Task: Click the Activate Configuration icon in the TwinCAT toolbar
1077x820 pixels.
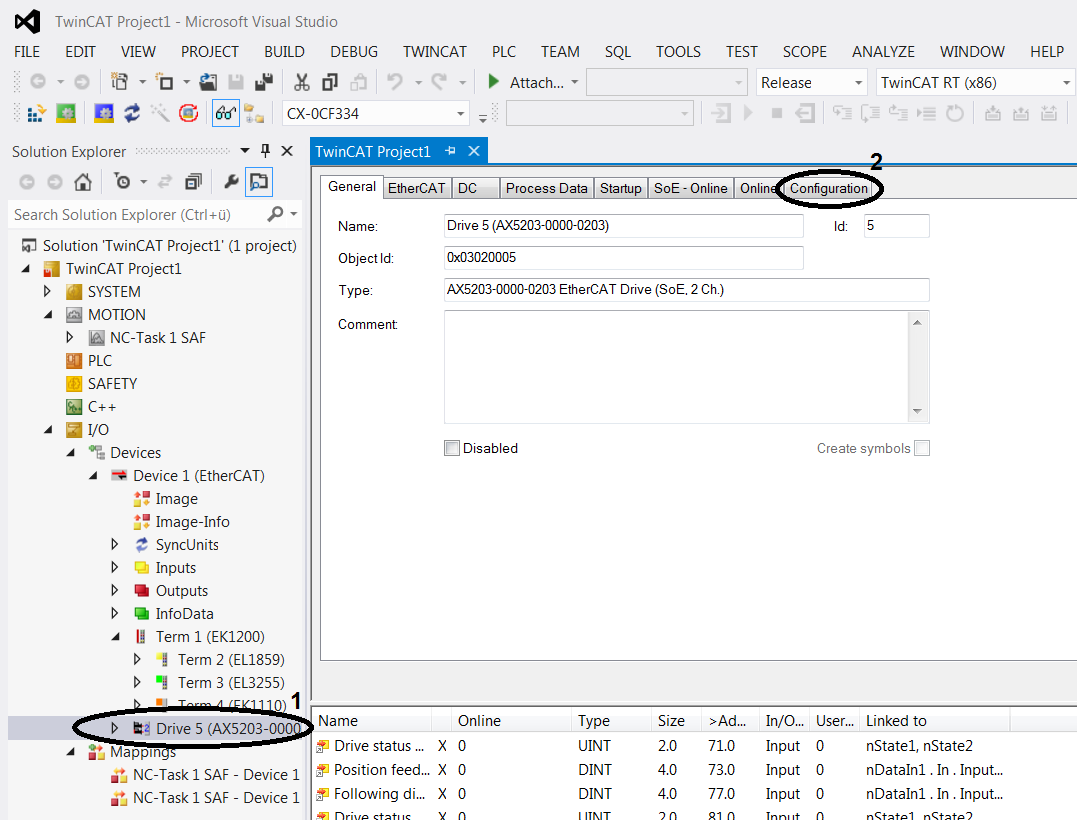Action: (36, 113)
